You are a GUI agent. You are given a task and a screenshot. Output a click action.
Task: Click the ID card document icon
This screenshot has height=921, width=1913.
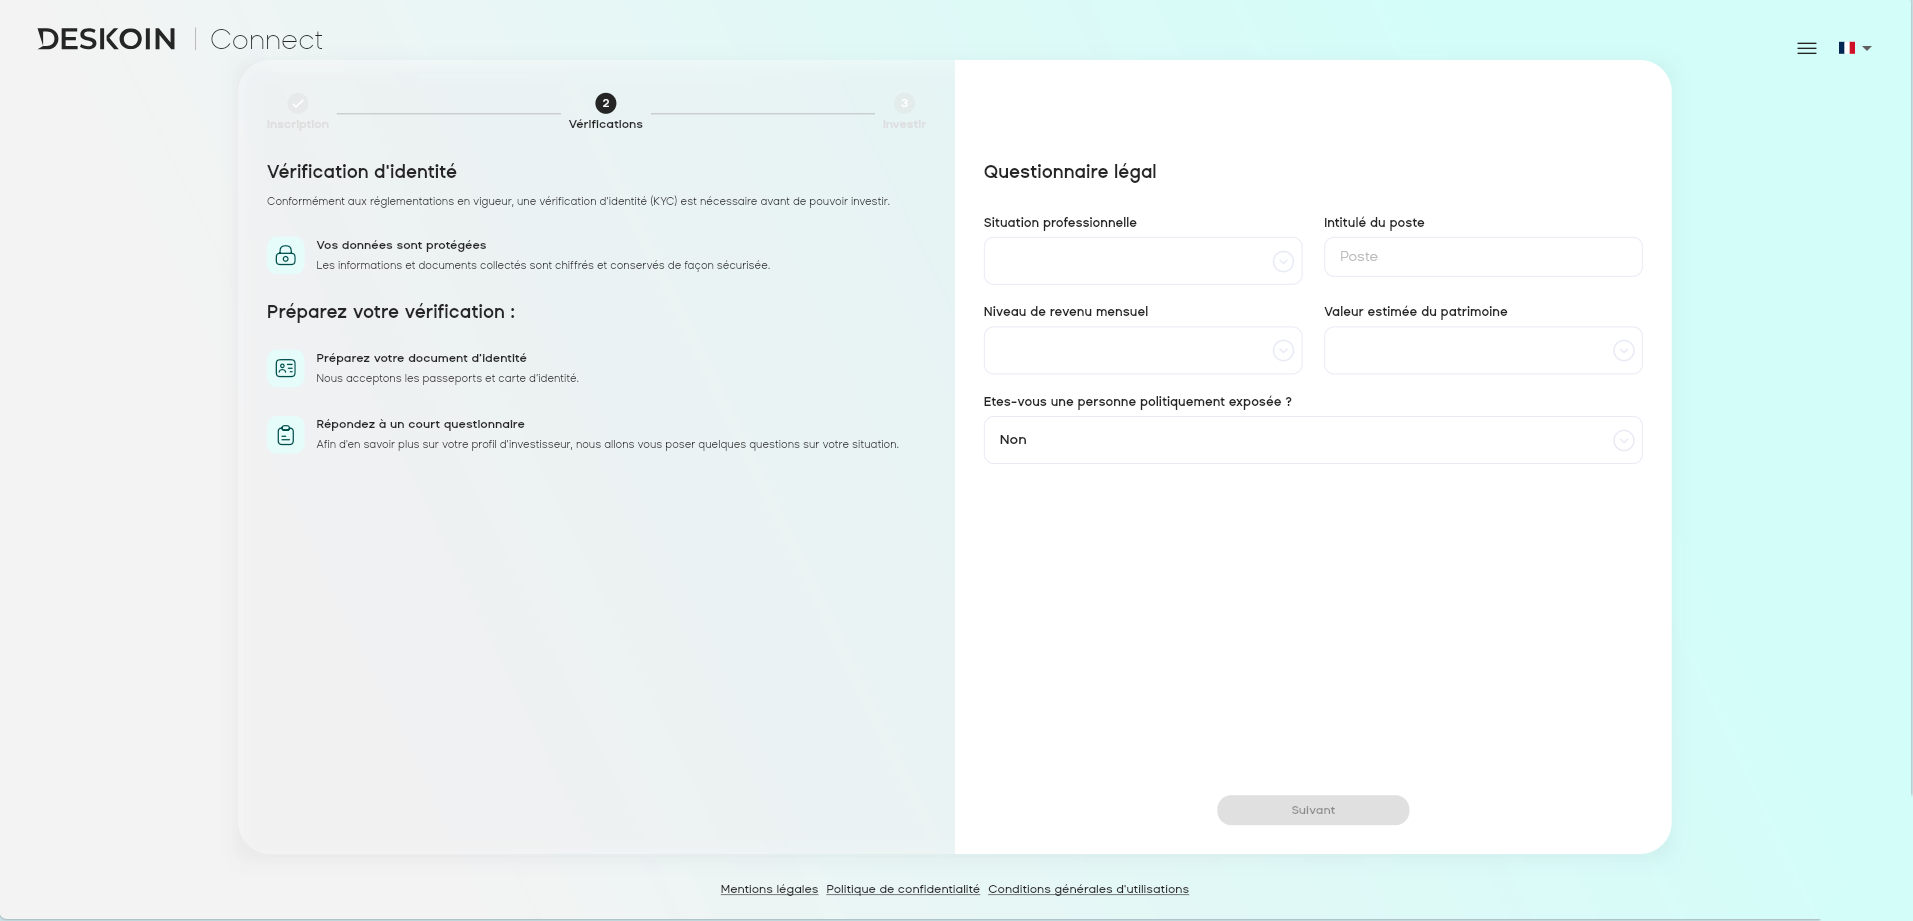[x=286, y=368]
